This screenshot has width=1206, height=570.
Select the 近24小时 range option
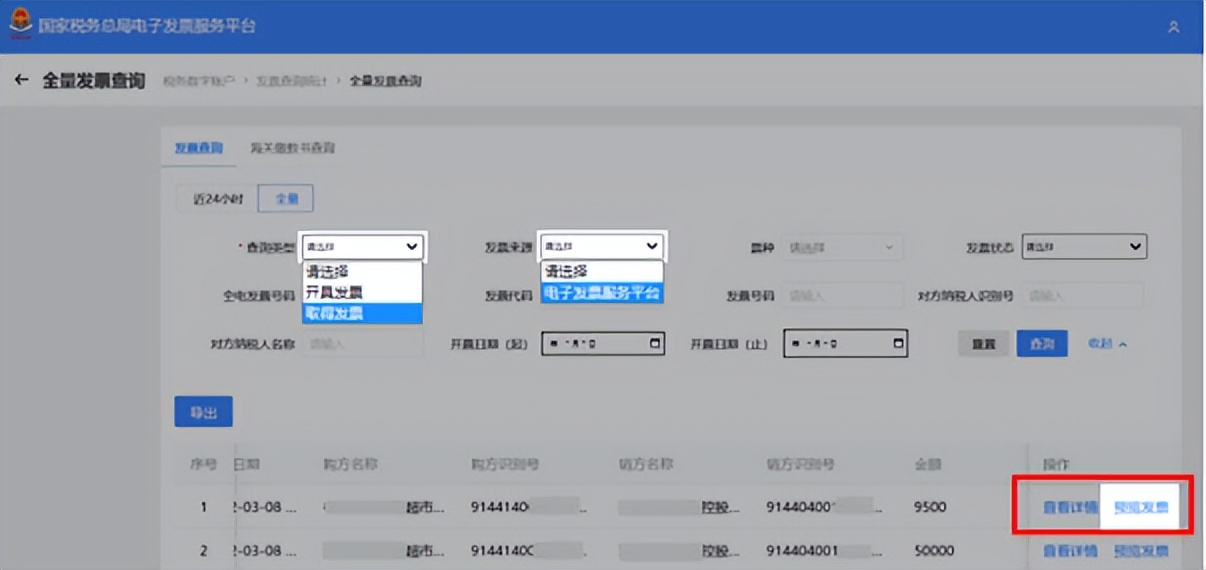pyautogui.click(x=218, y=199)
